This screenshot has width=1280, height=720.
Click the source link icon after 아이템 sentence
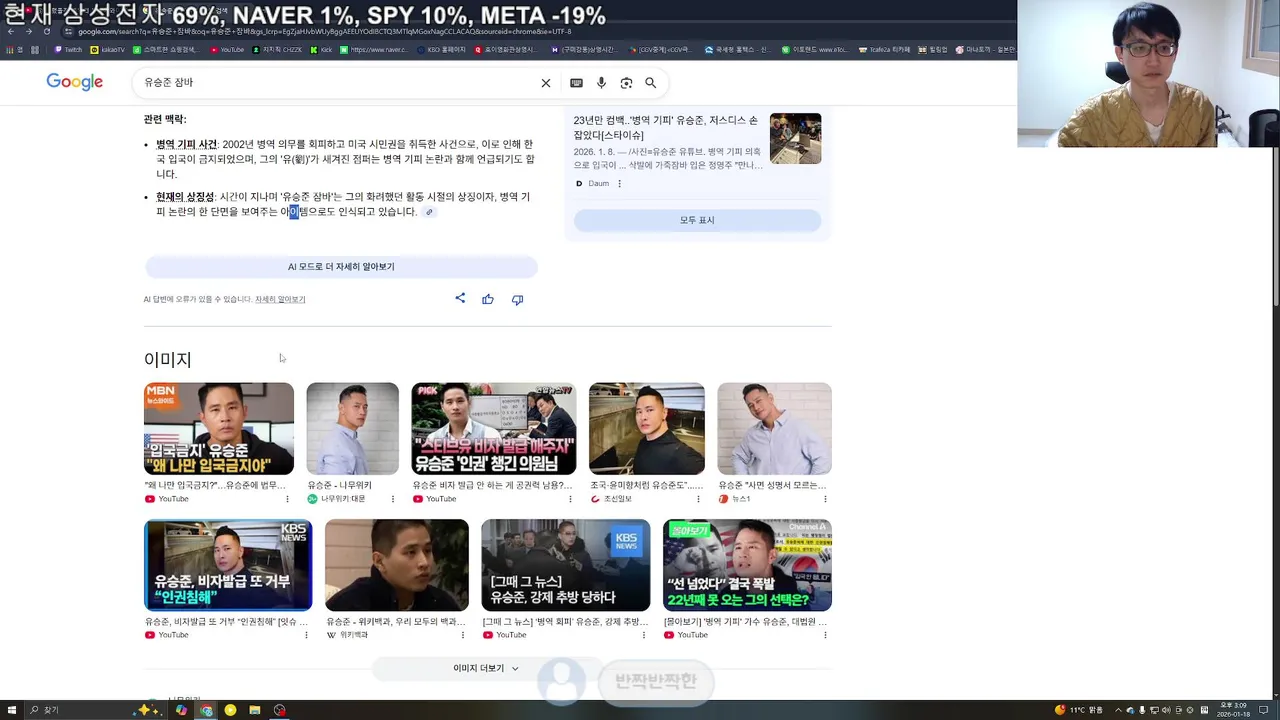(429, 212)
